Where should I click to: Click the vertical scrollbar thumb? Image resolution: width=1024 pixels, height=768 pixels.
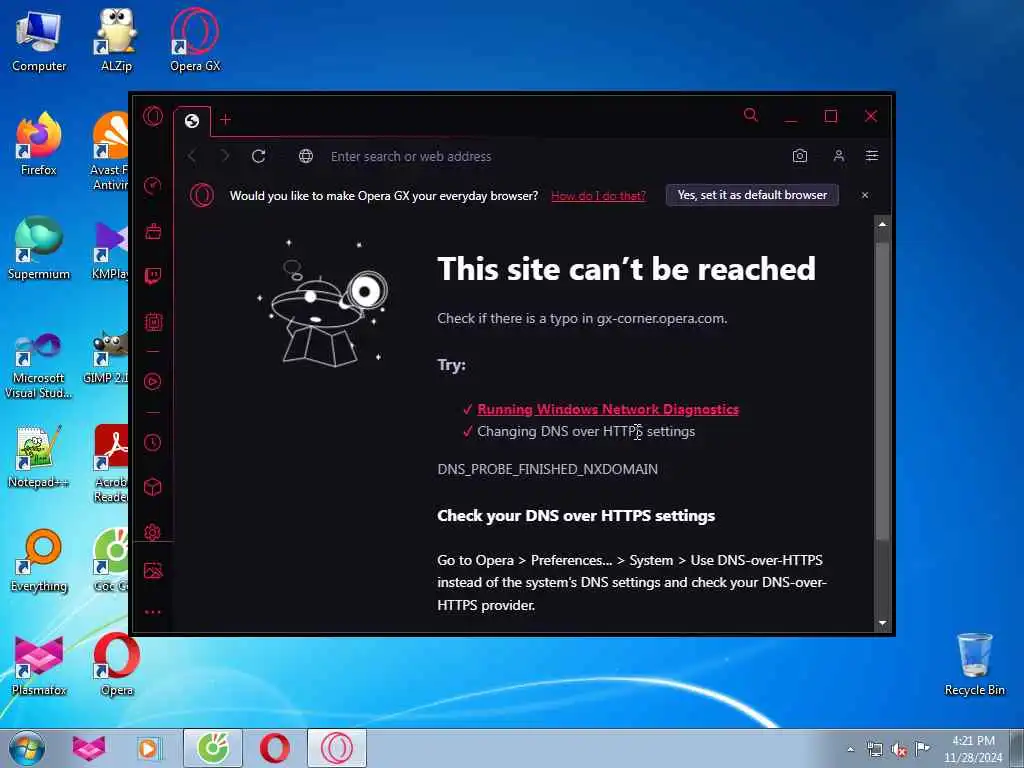pyautogui.click(x=883, y=390)
